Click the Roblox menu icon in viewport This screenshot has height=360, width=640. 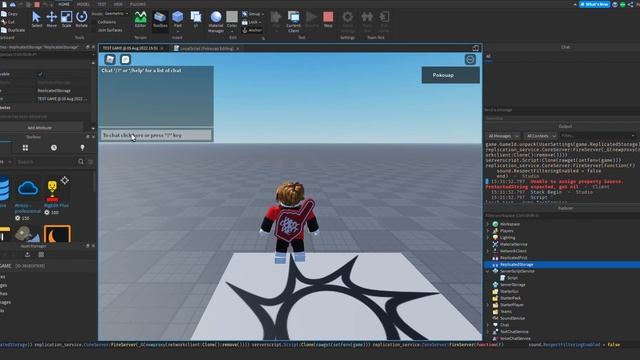pyautogui.click(x=110, y=60)
